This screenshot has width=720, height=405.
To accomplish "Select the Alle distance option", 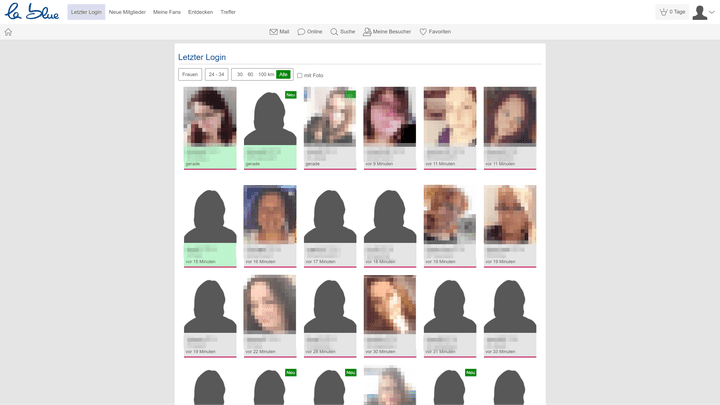I will tap(283, 74).
